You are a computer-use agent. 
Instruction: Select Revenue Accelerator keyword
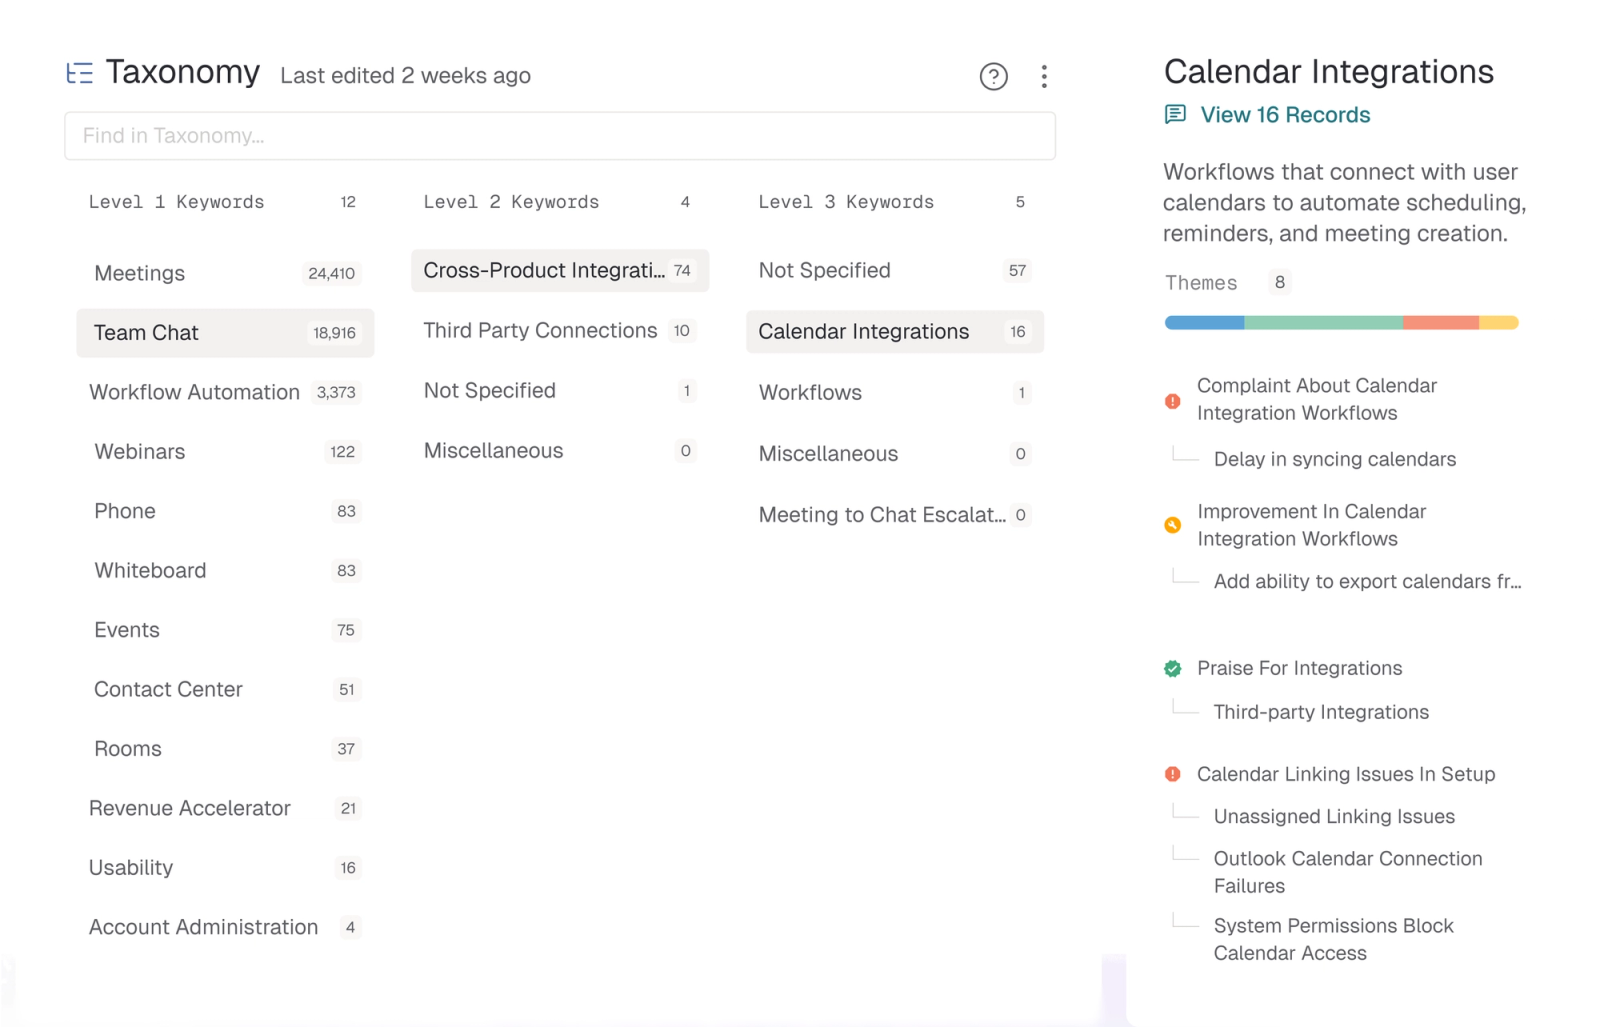pos(225,808)
